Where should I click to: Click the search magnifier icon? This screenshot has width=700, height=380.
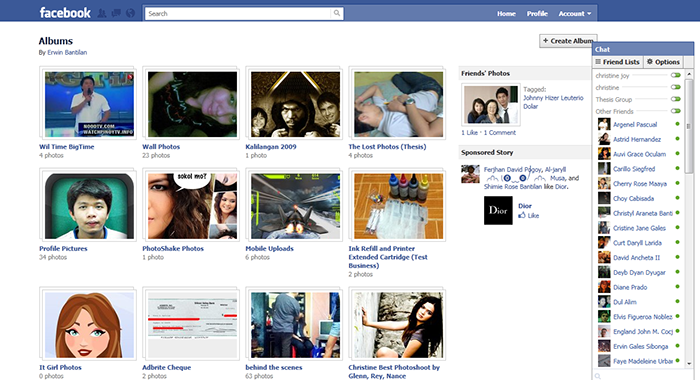337,13
